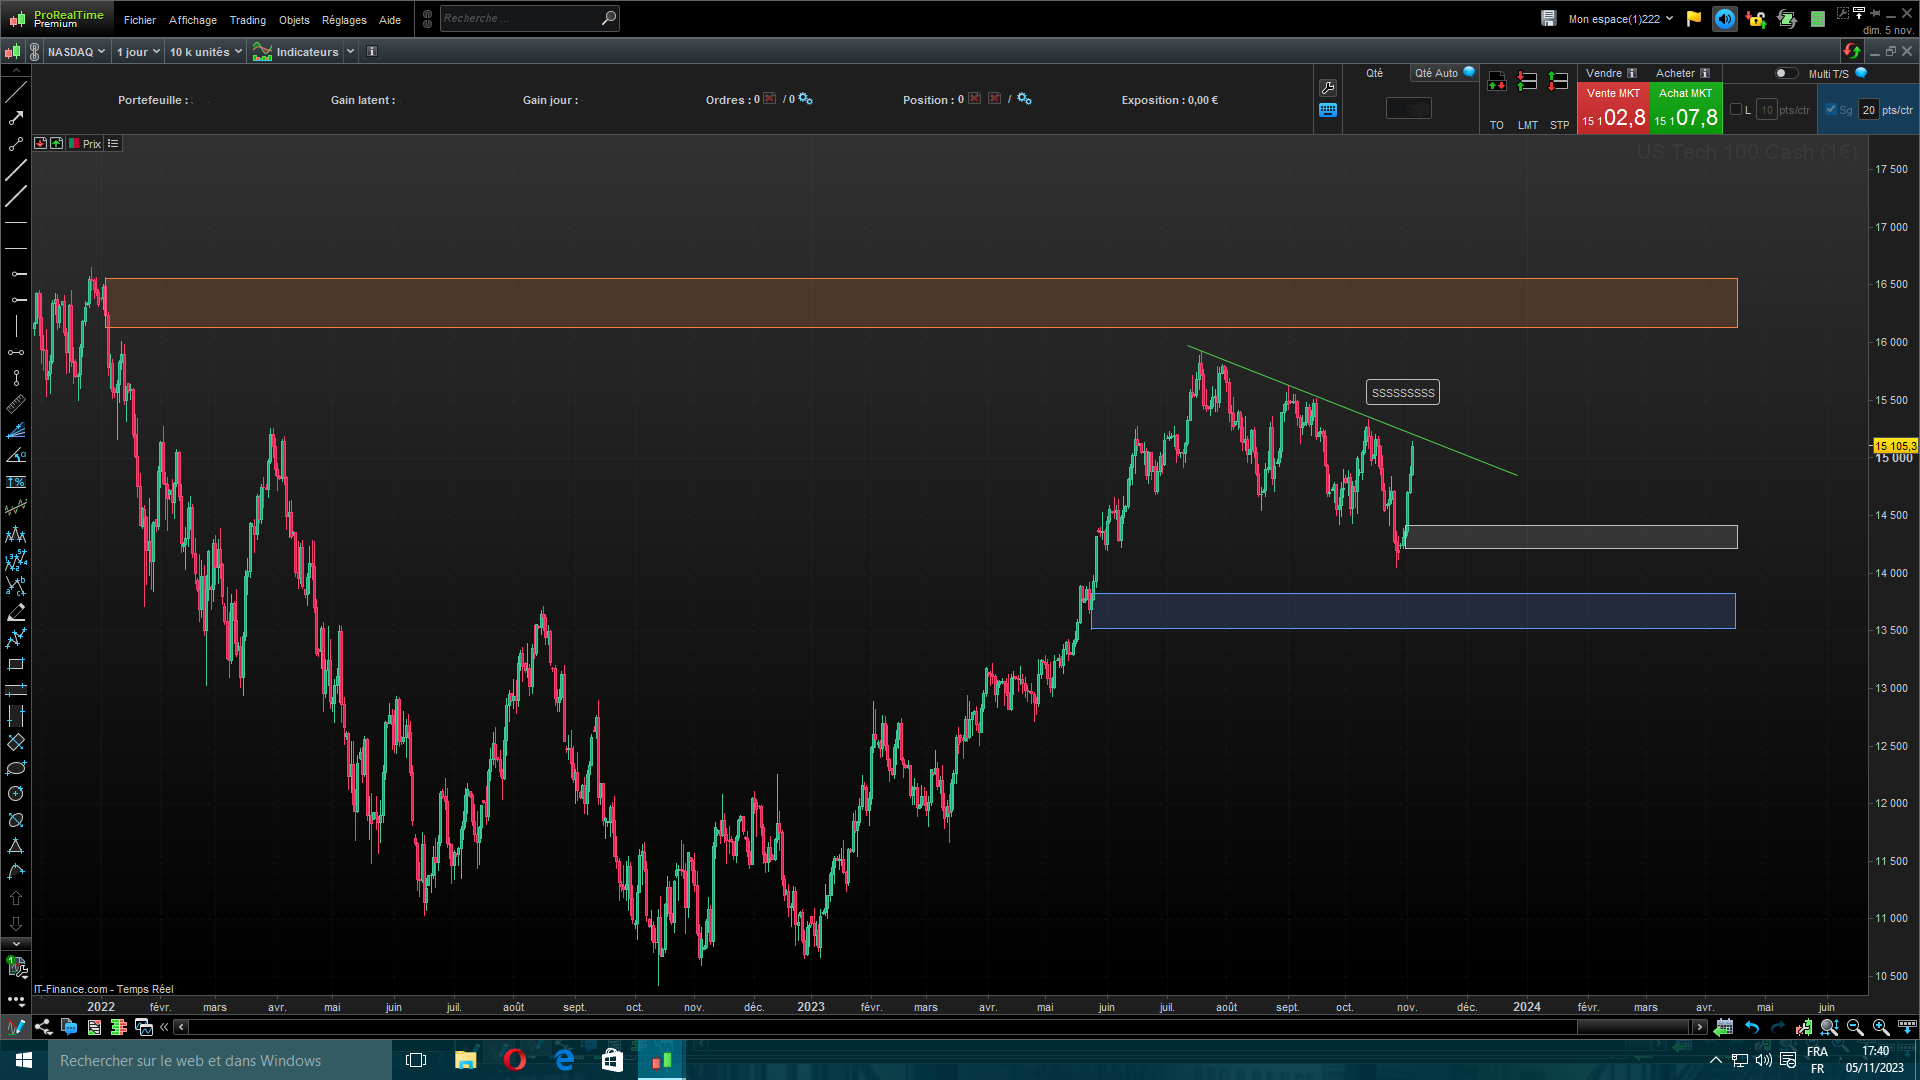Image resolution: width=1920 pixels, height=1080 pixels.
Task: Open trading settings wrench icon
Action: [x=1328, y=88]
